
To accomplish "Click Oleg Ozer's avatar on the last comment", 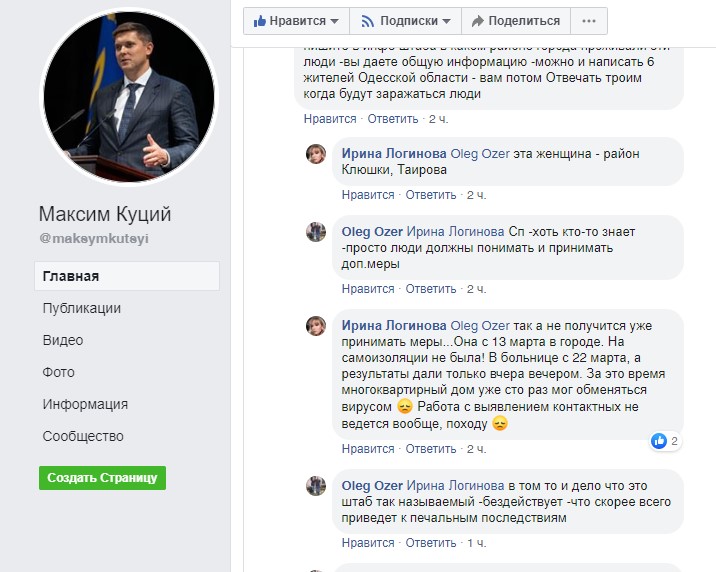I will 316,485.
